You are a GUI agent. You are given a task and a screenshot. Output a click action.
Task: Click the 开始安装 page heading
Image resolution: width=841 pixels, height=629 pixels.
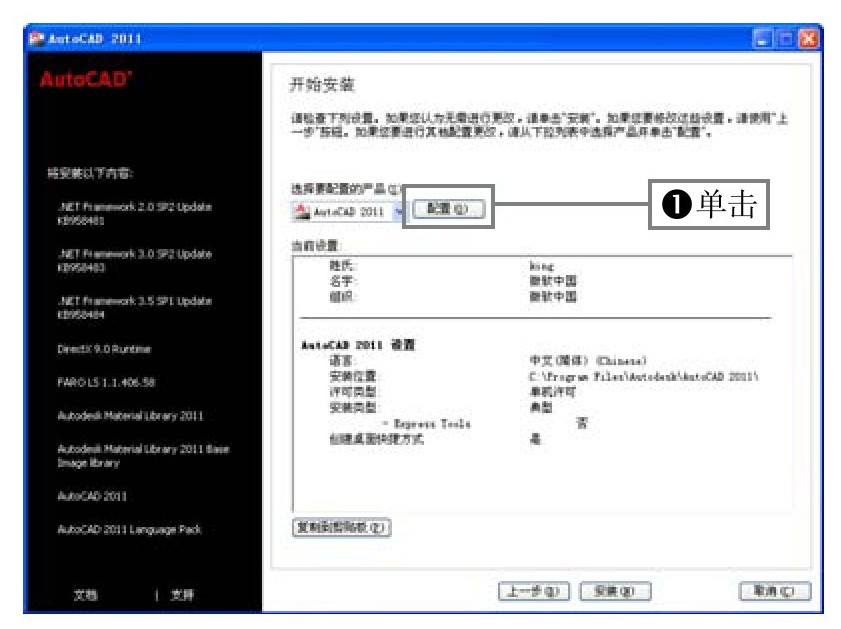click(322, 85)
